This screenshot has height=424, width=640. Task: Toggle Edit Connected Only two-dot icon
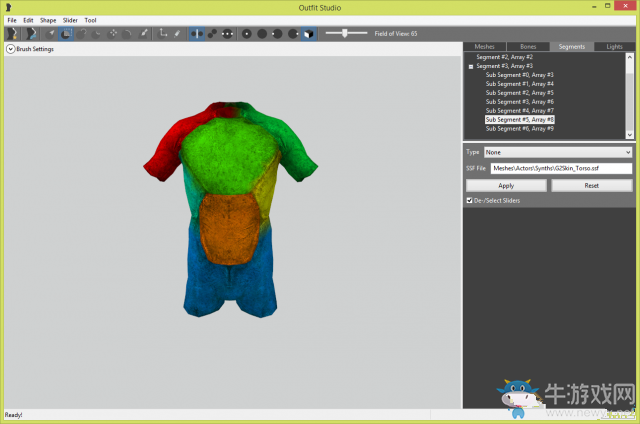(212, 34)
